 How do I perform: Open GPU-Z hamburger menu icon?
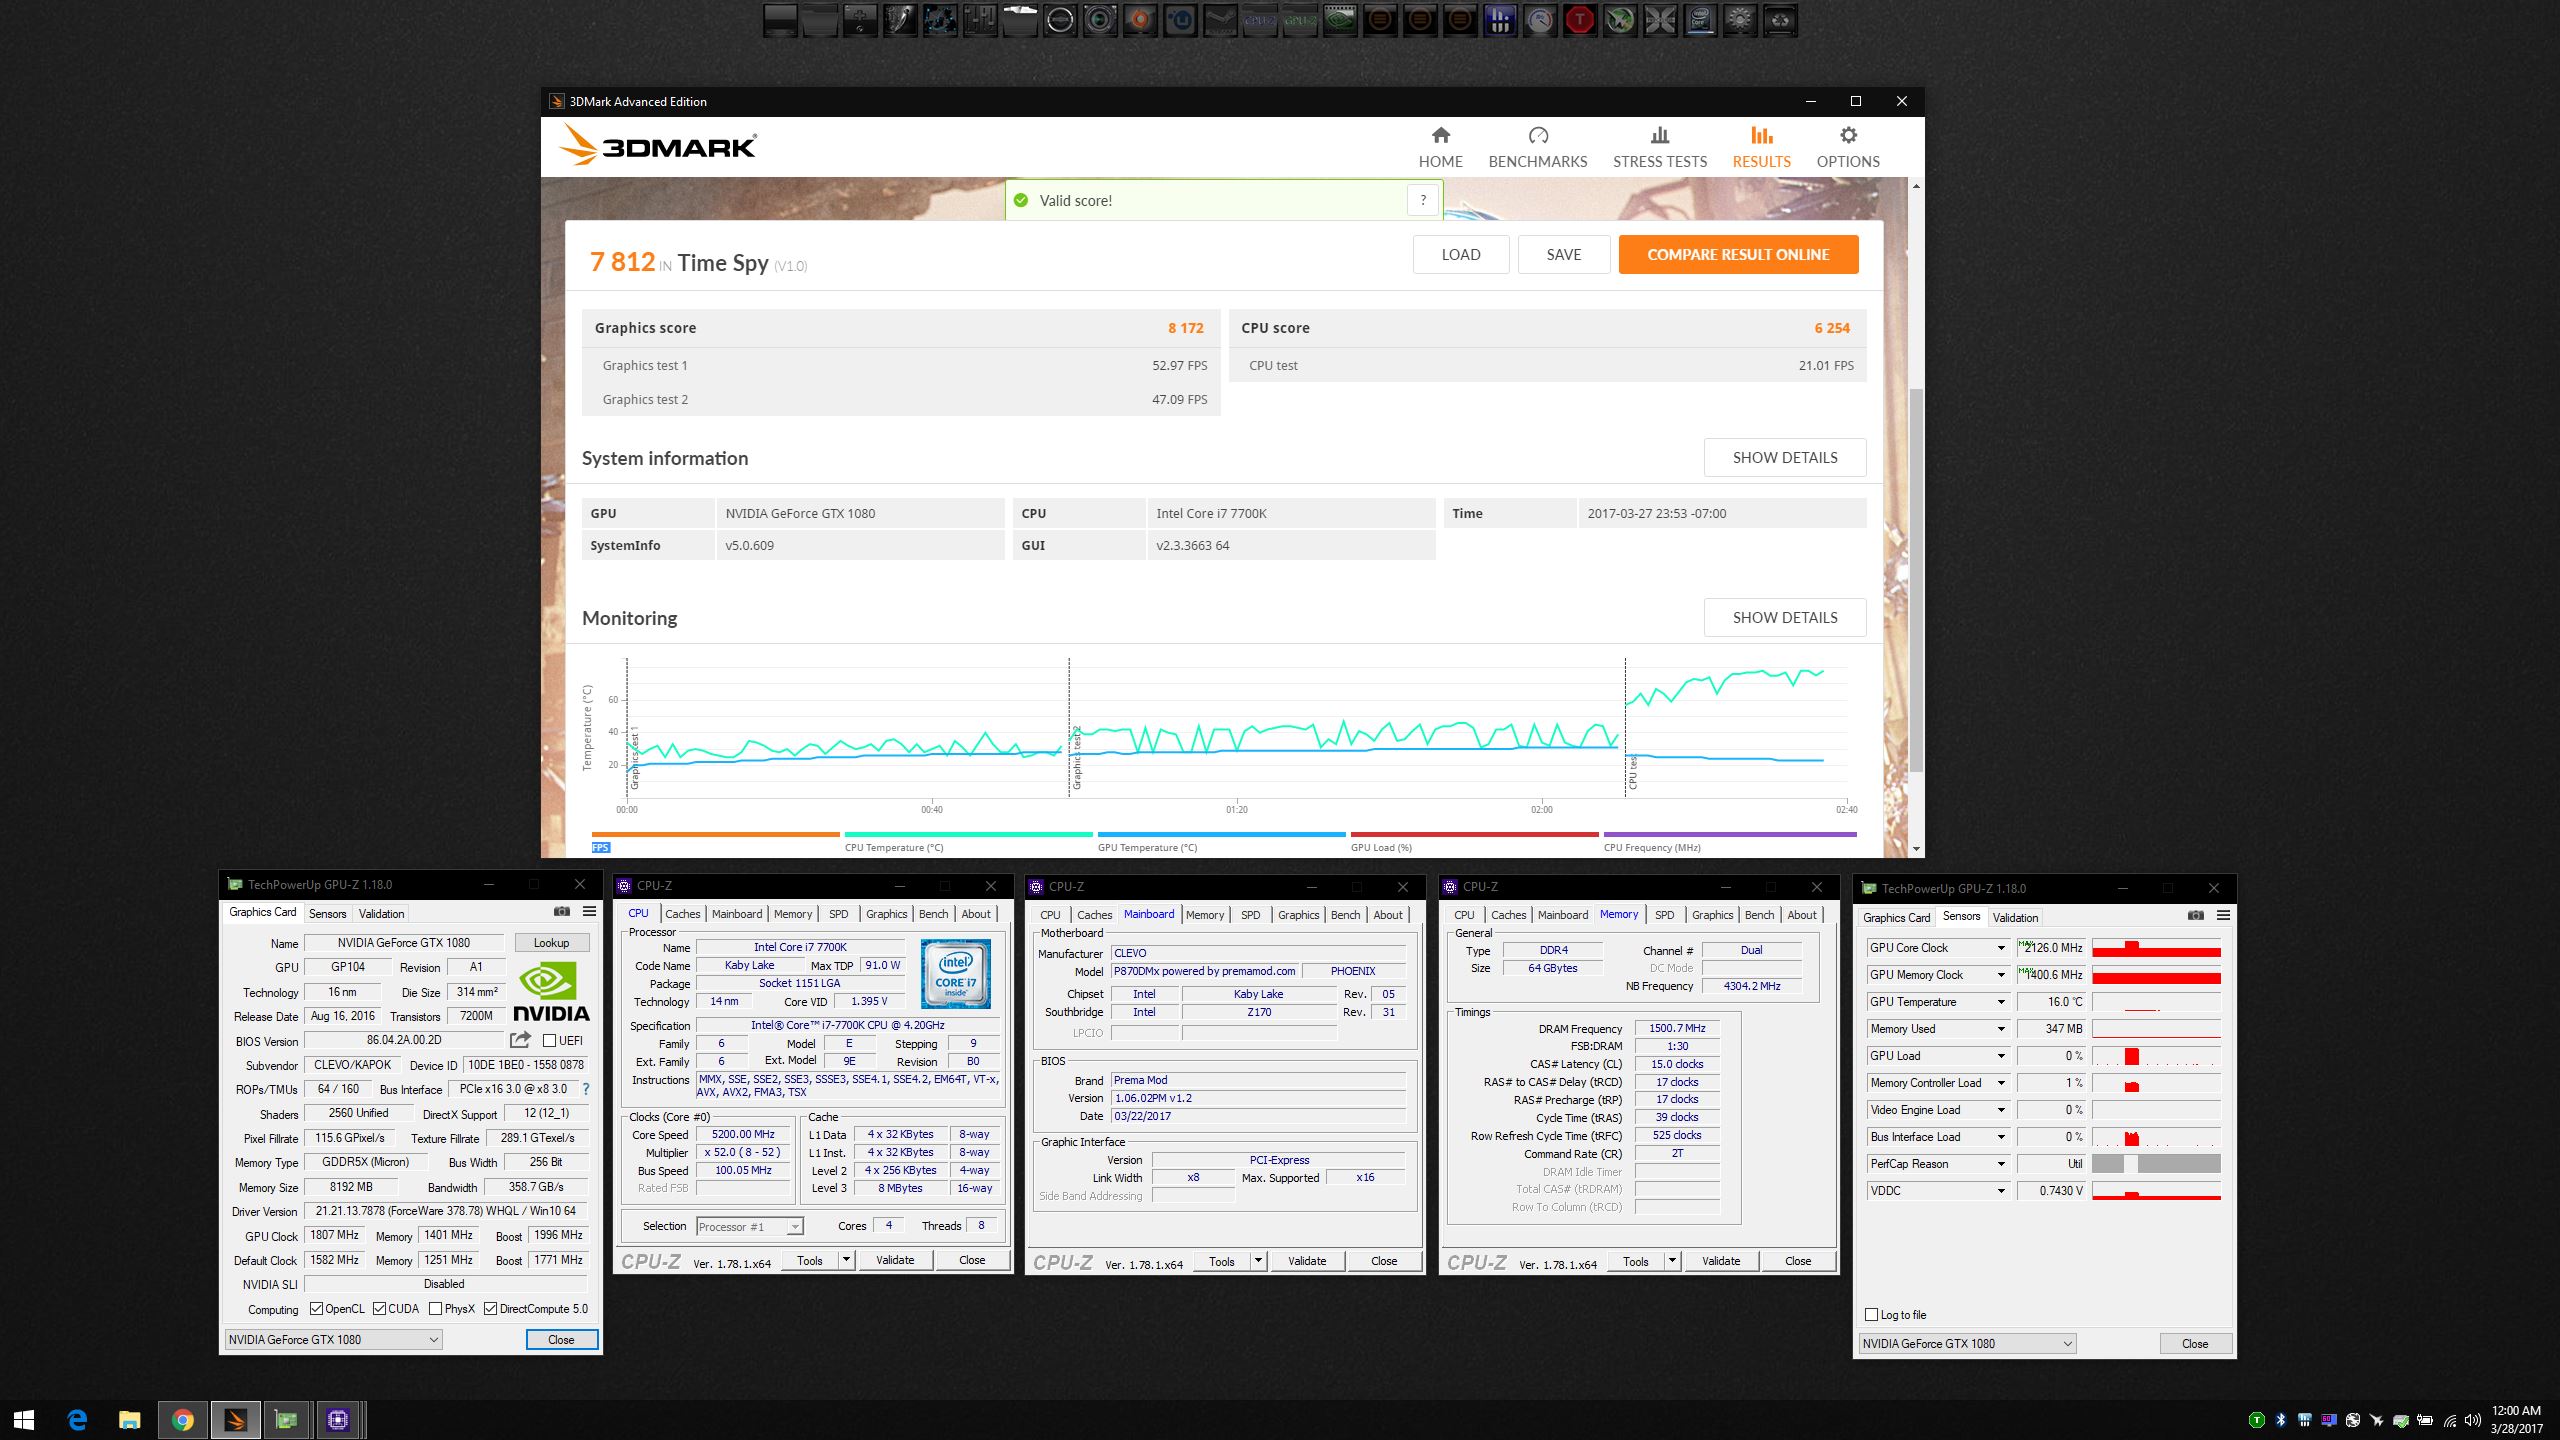click(x=589, y=912)
